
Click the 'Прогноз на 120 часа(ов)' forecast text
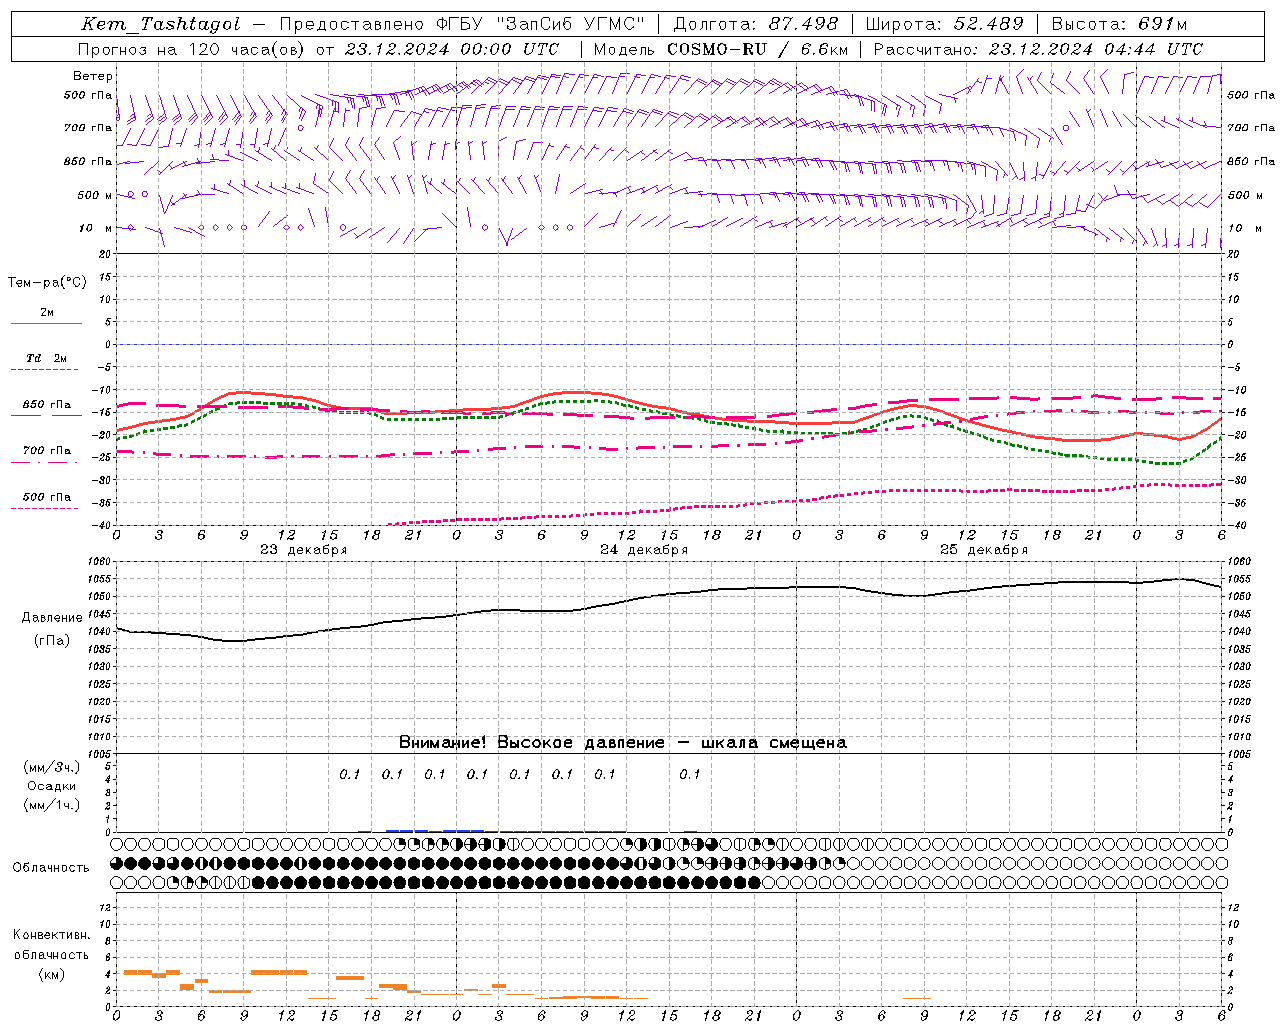(x=192, y=49)
